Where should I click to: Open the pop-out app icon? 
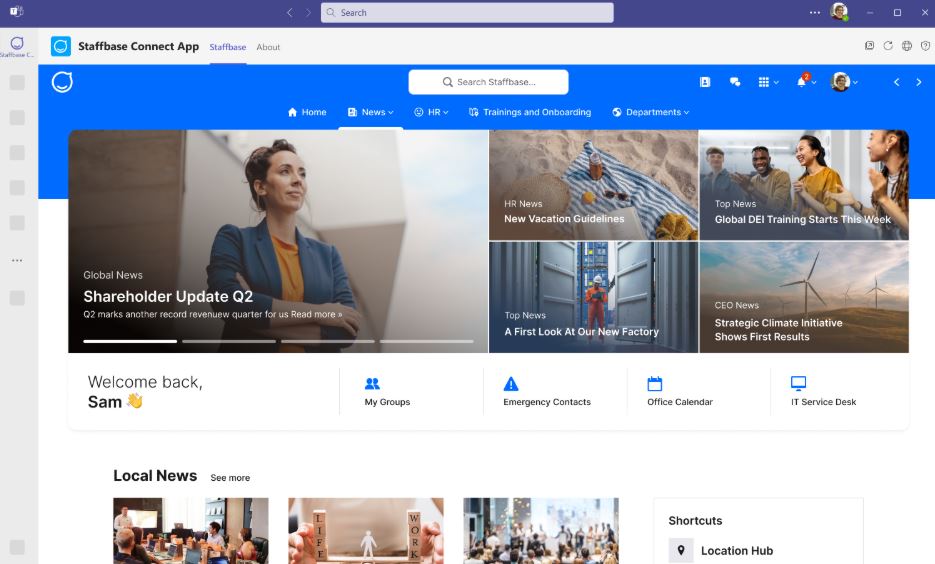pyautogui.click(x=870, y=46)
